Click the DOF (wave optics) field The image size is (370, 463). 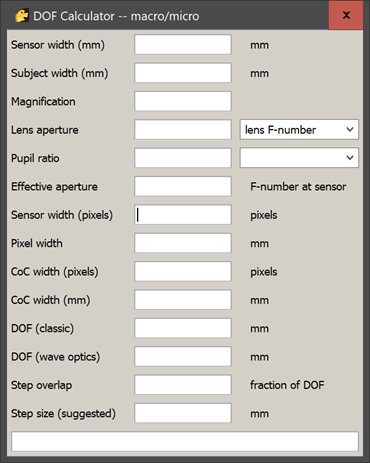pyautogui.click(x=183, y=356)
